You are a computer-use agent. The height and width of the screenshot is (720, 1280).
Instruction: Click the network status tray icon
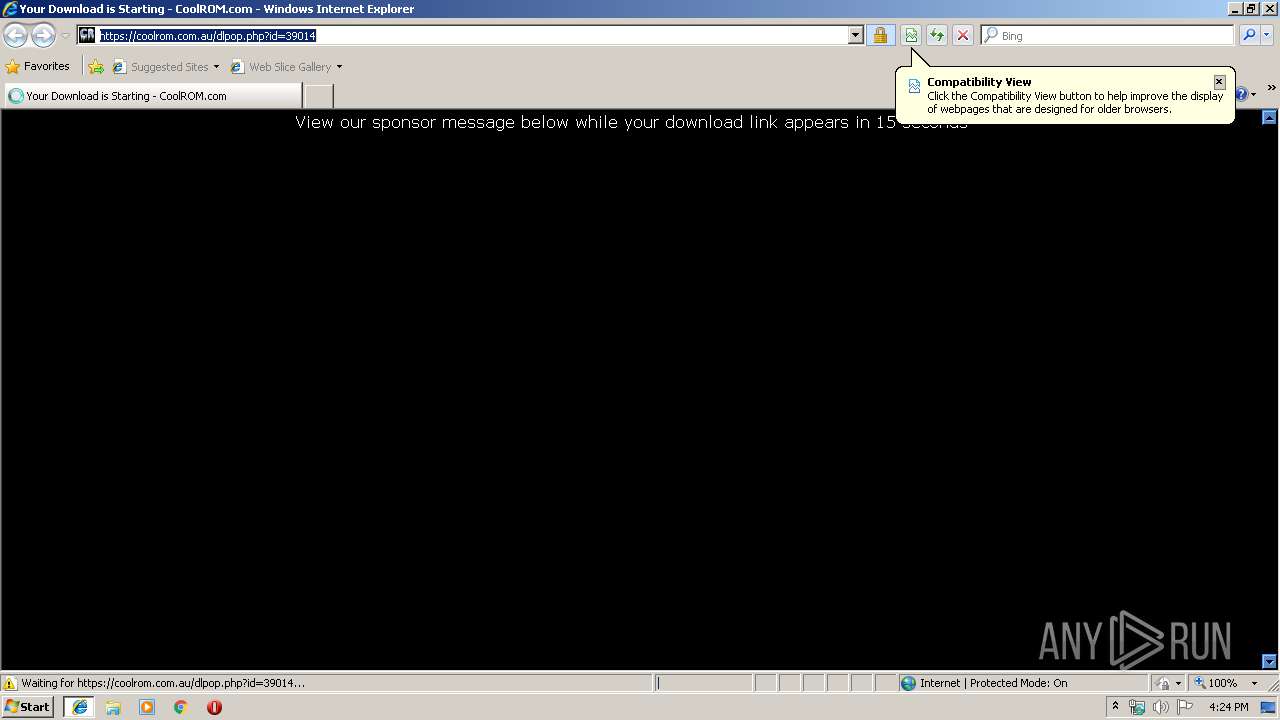click(1137, 707)
